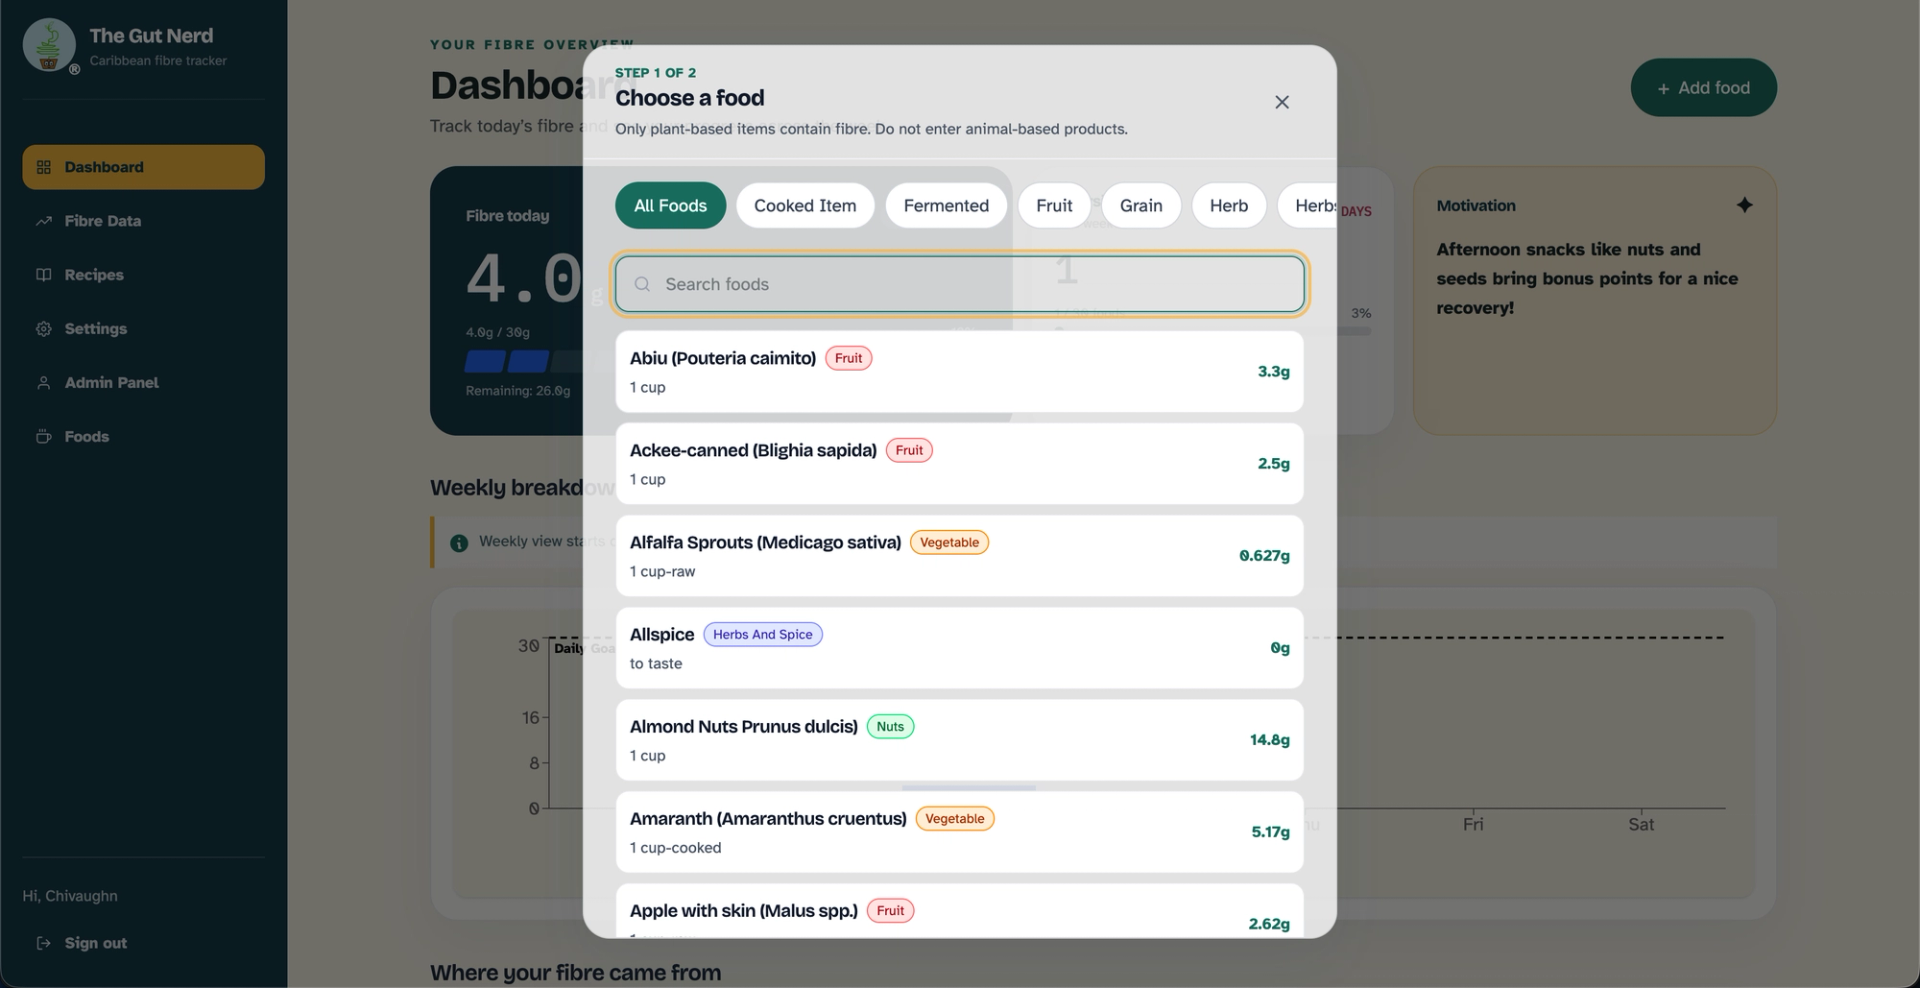
Task: Click the Recipes book icon
Action: (44, 275)
